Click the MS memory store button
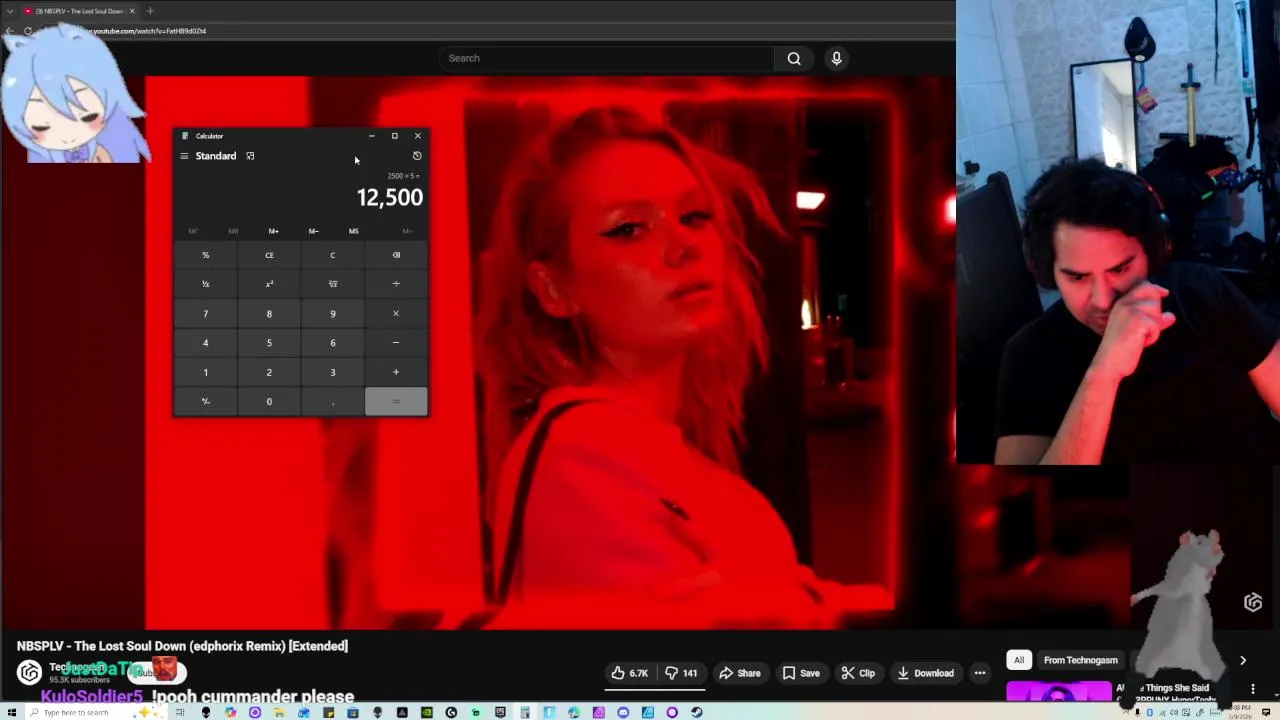This screenshot has width=1280, height=720. [x=353, y=231]
